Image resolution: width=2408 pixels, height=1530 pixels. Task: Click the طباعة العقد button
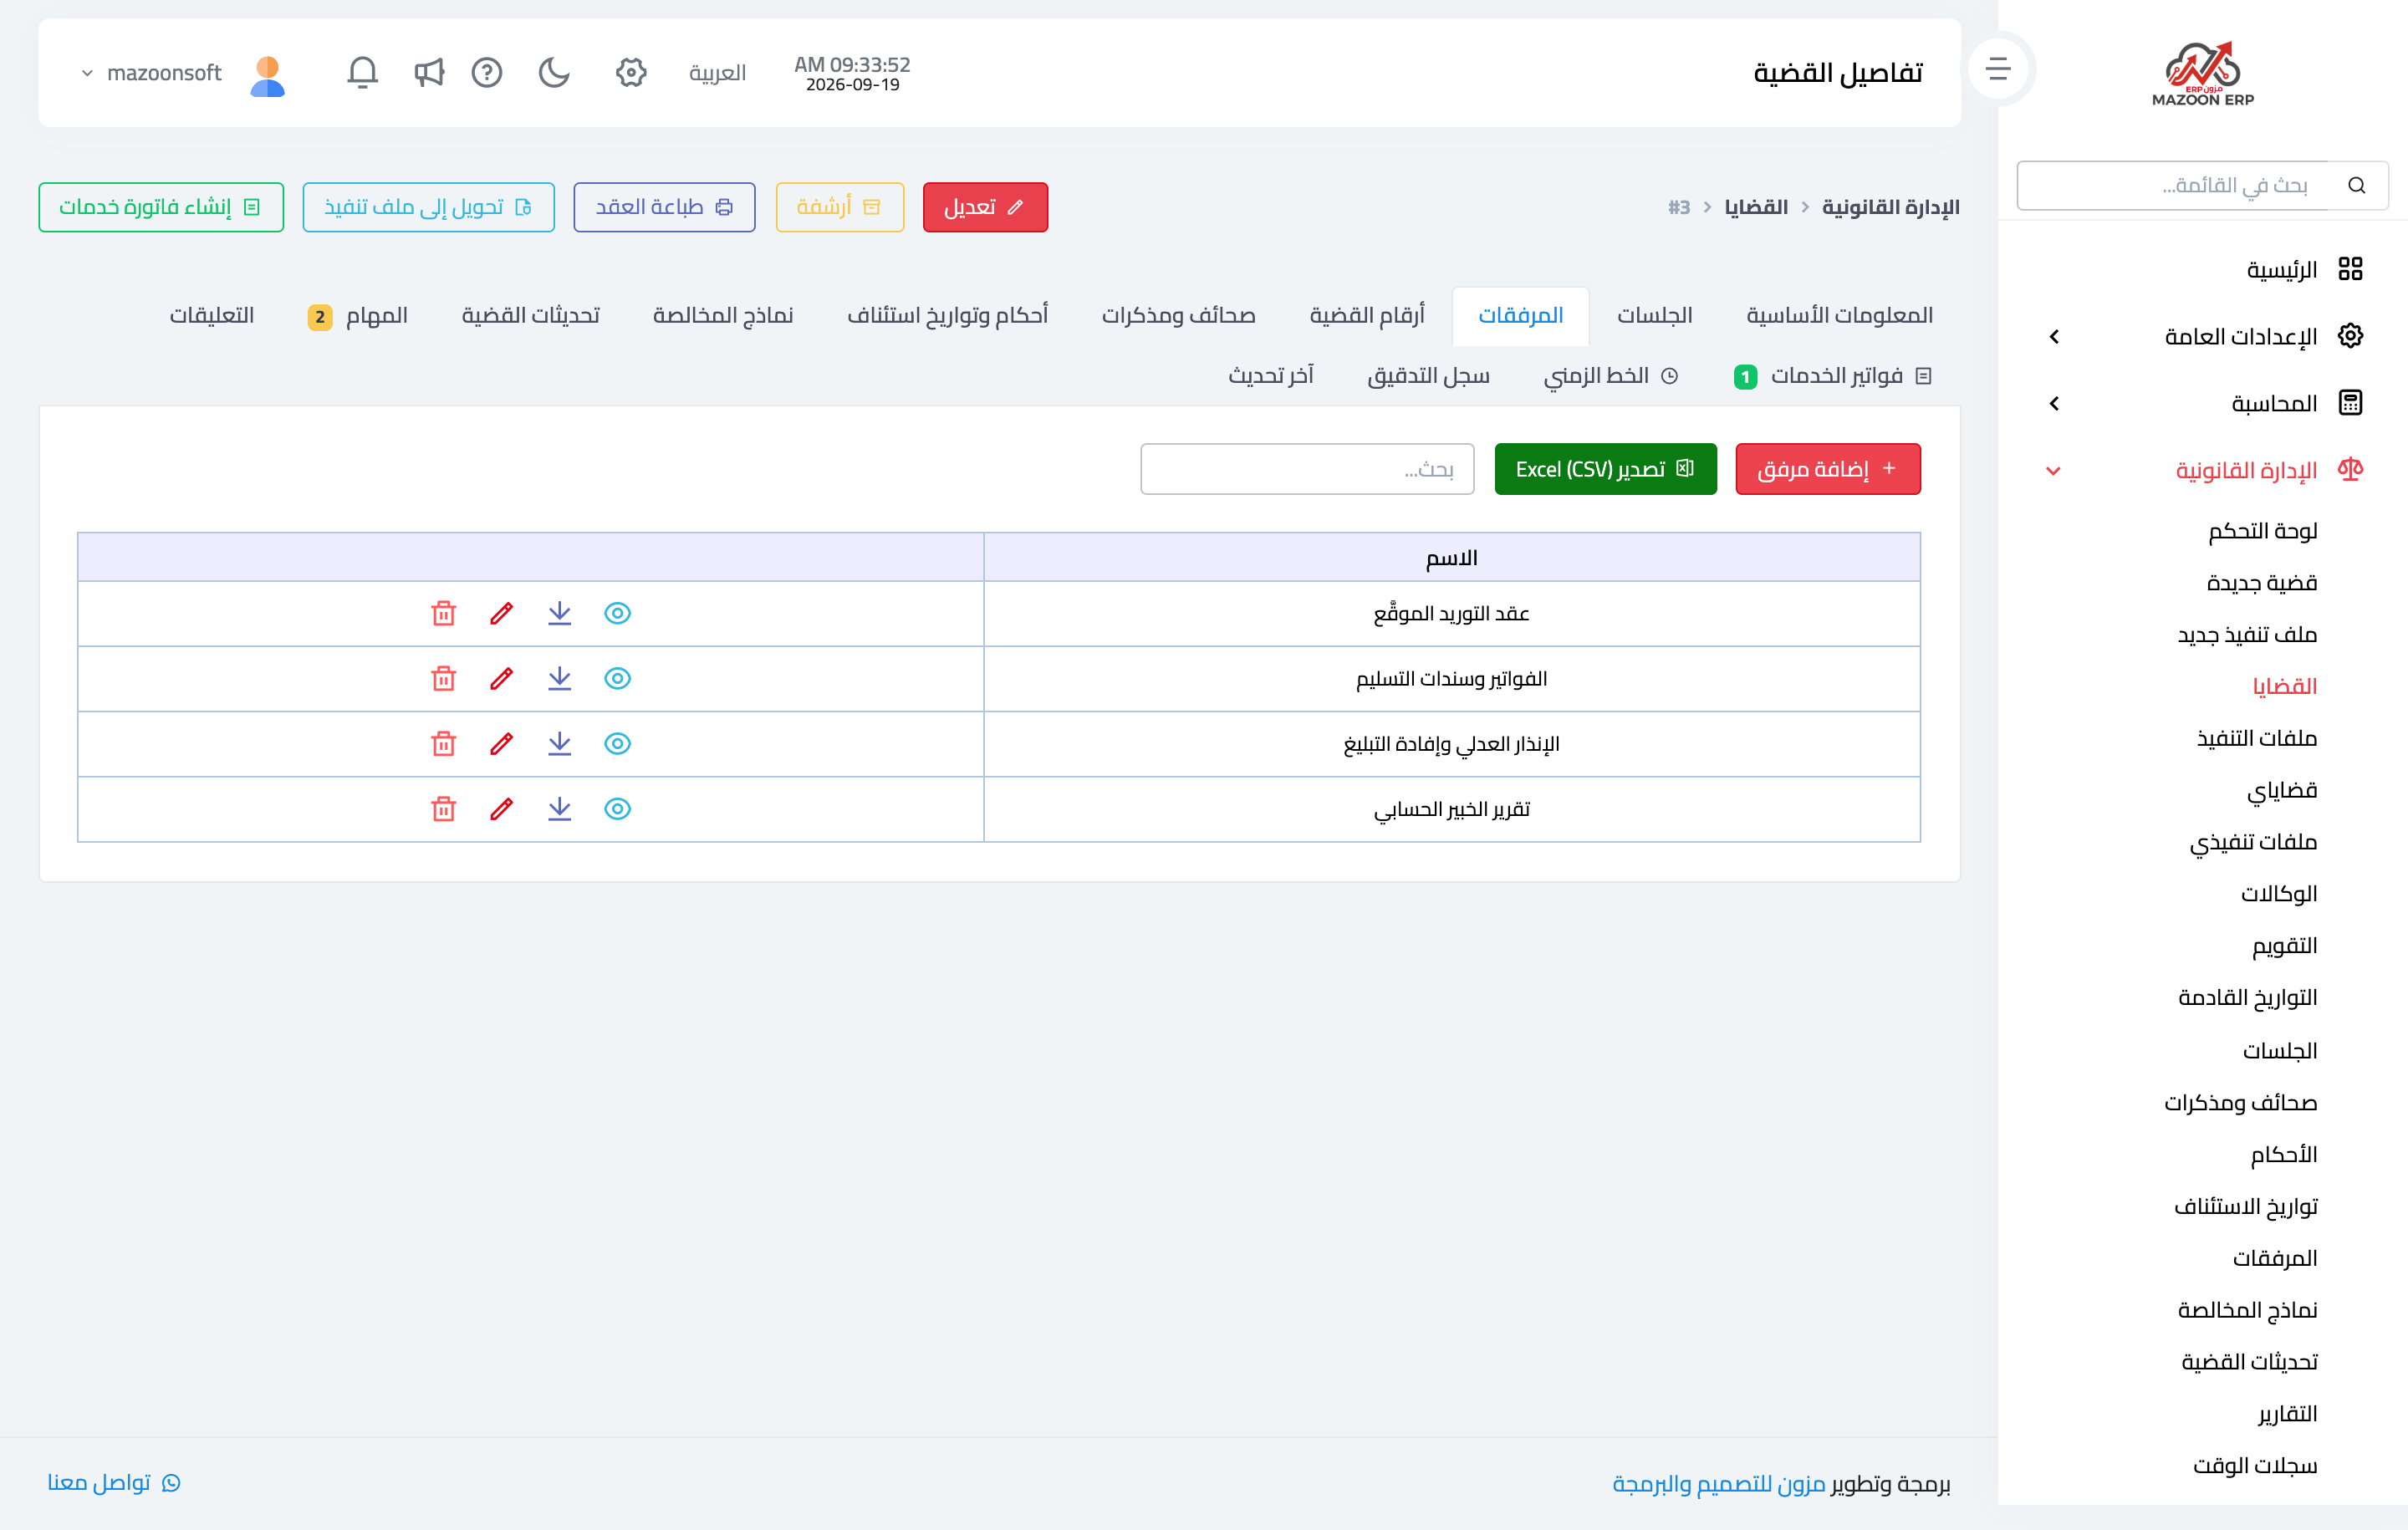click(x=664, y=207)
